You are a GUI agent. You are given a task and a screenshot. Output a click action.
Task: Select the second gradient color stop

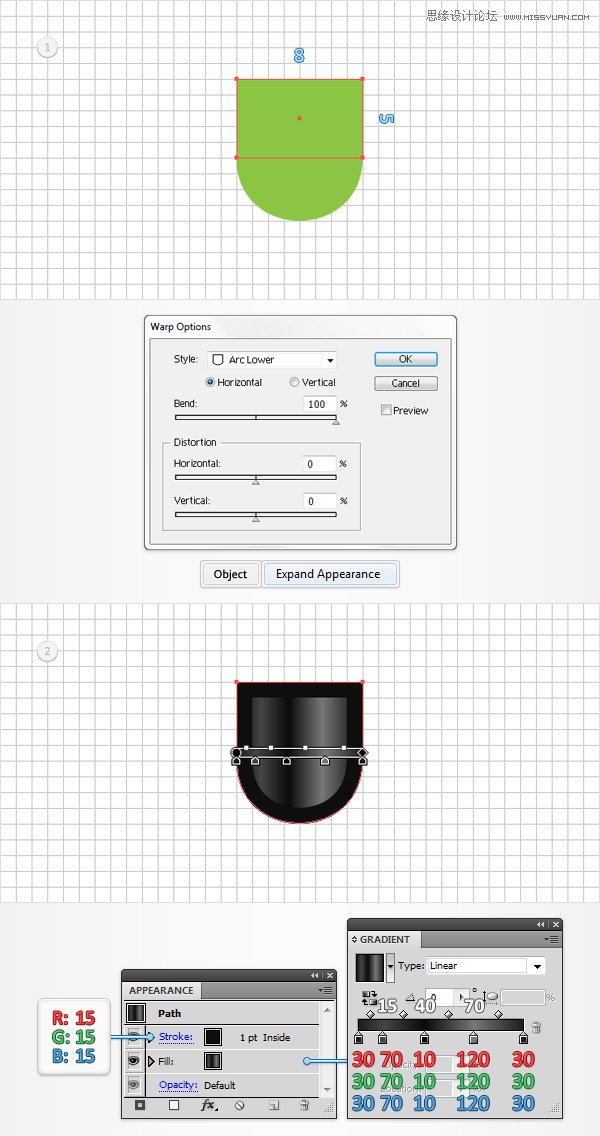coord(382,1039)
